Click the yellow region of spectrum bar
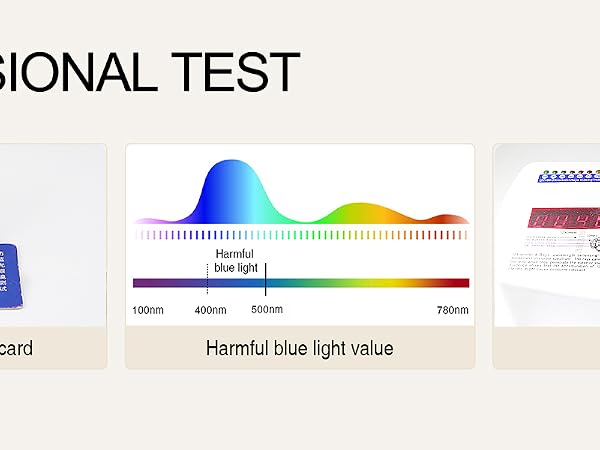The width and height of the screenshot is (600, 450). coord(383,283)
